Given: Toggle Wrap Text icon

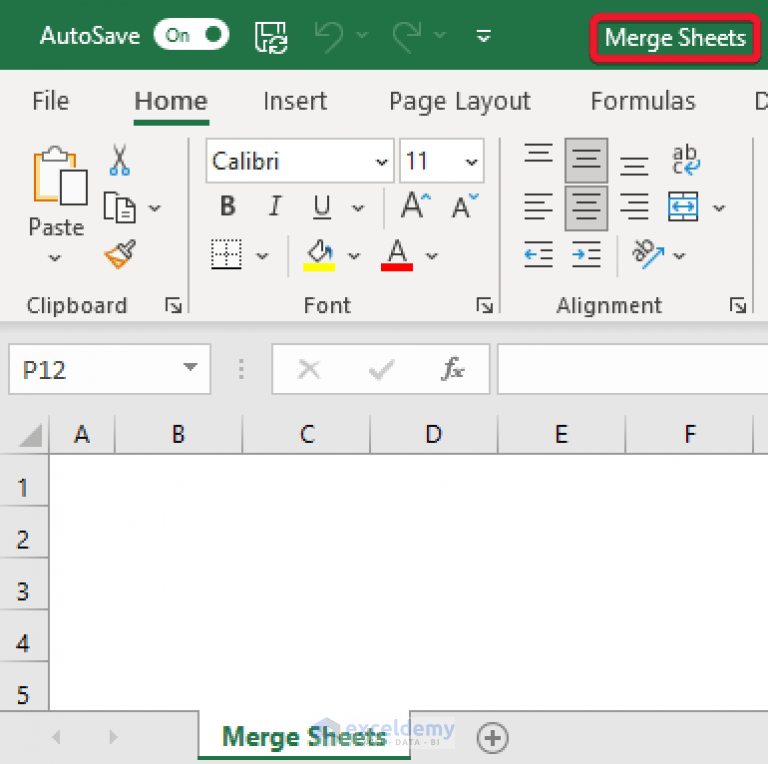Looking at the screenshot, I should click(x=685, y=160).
